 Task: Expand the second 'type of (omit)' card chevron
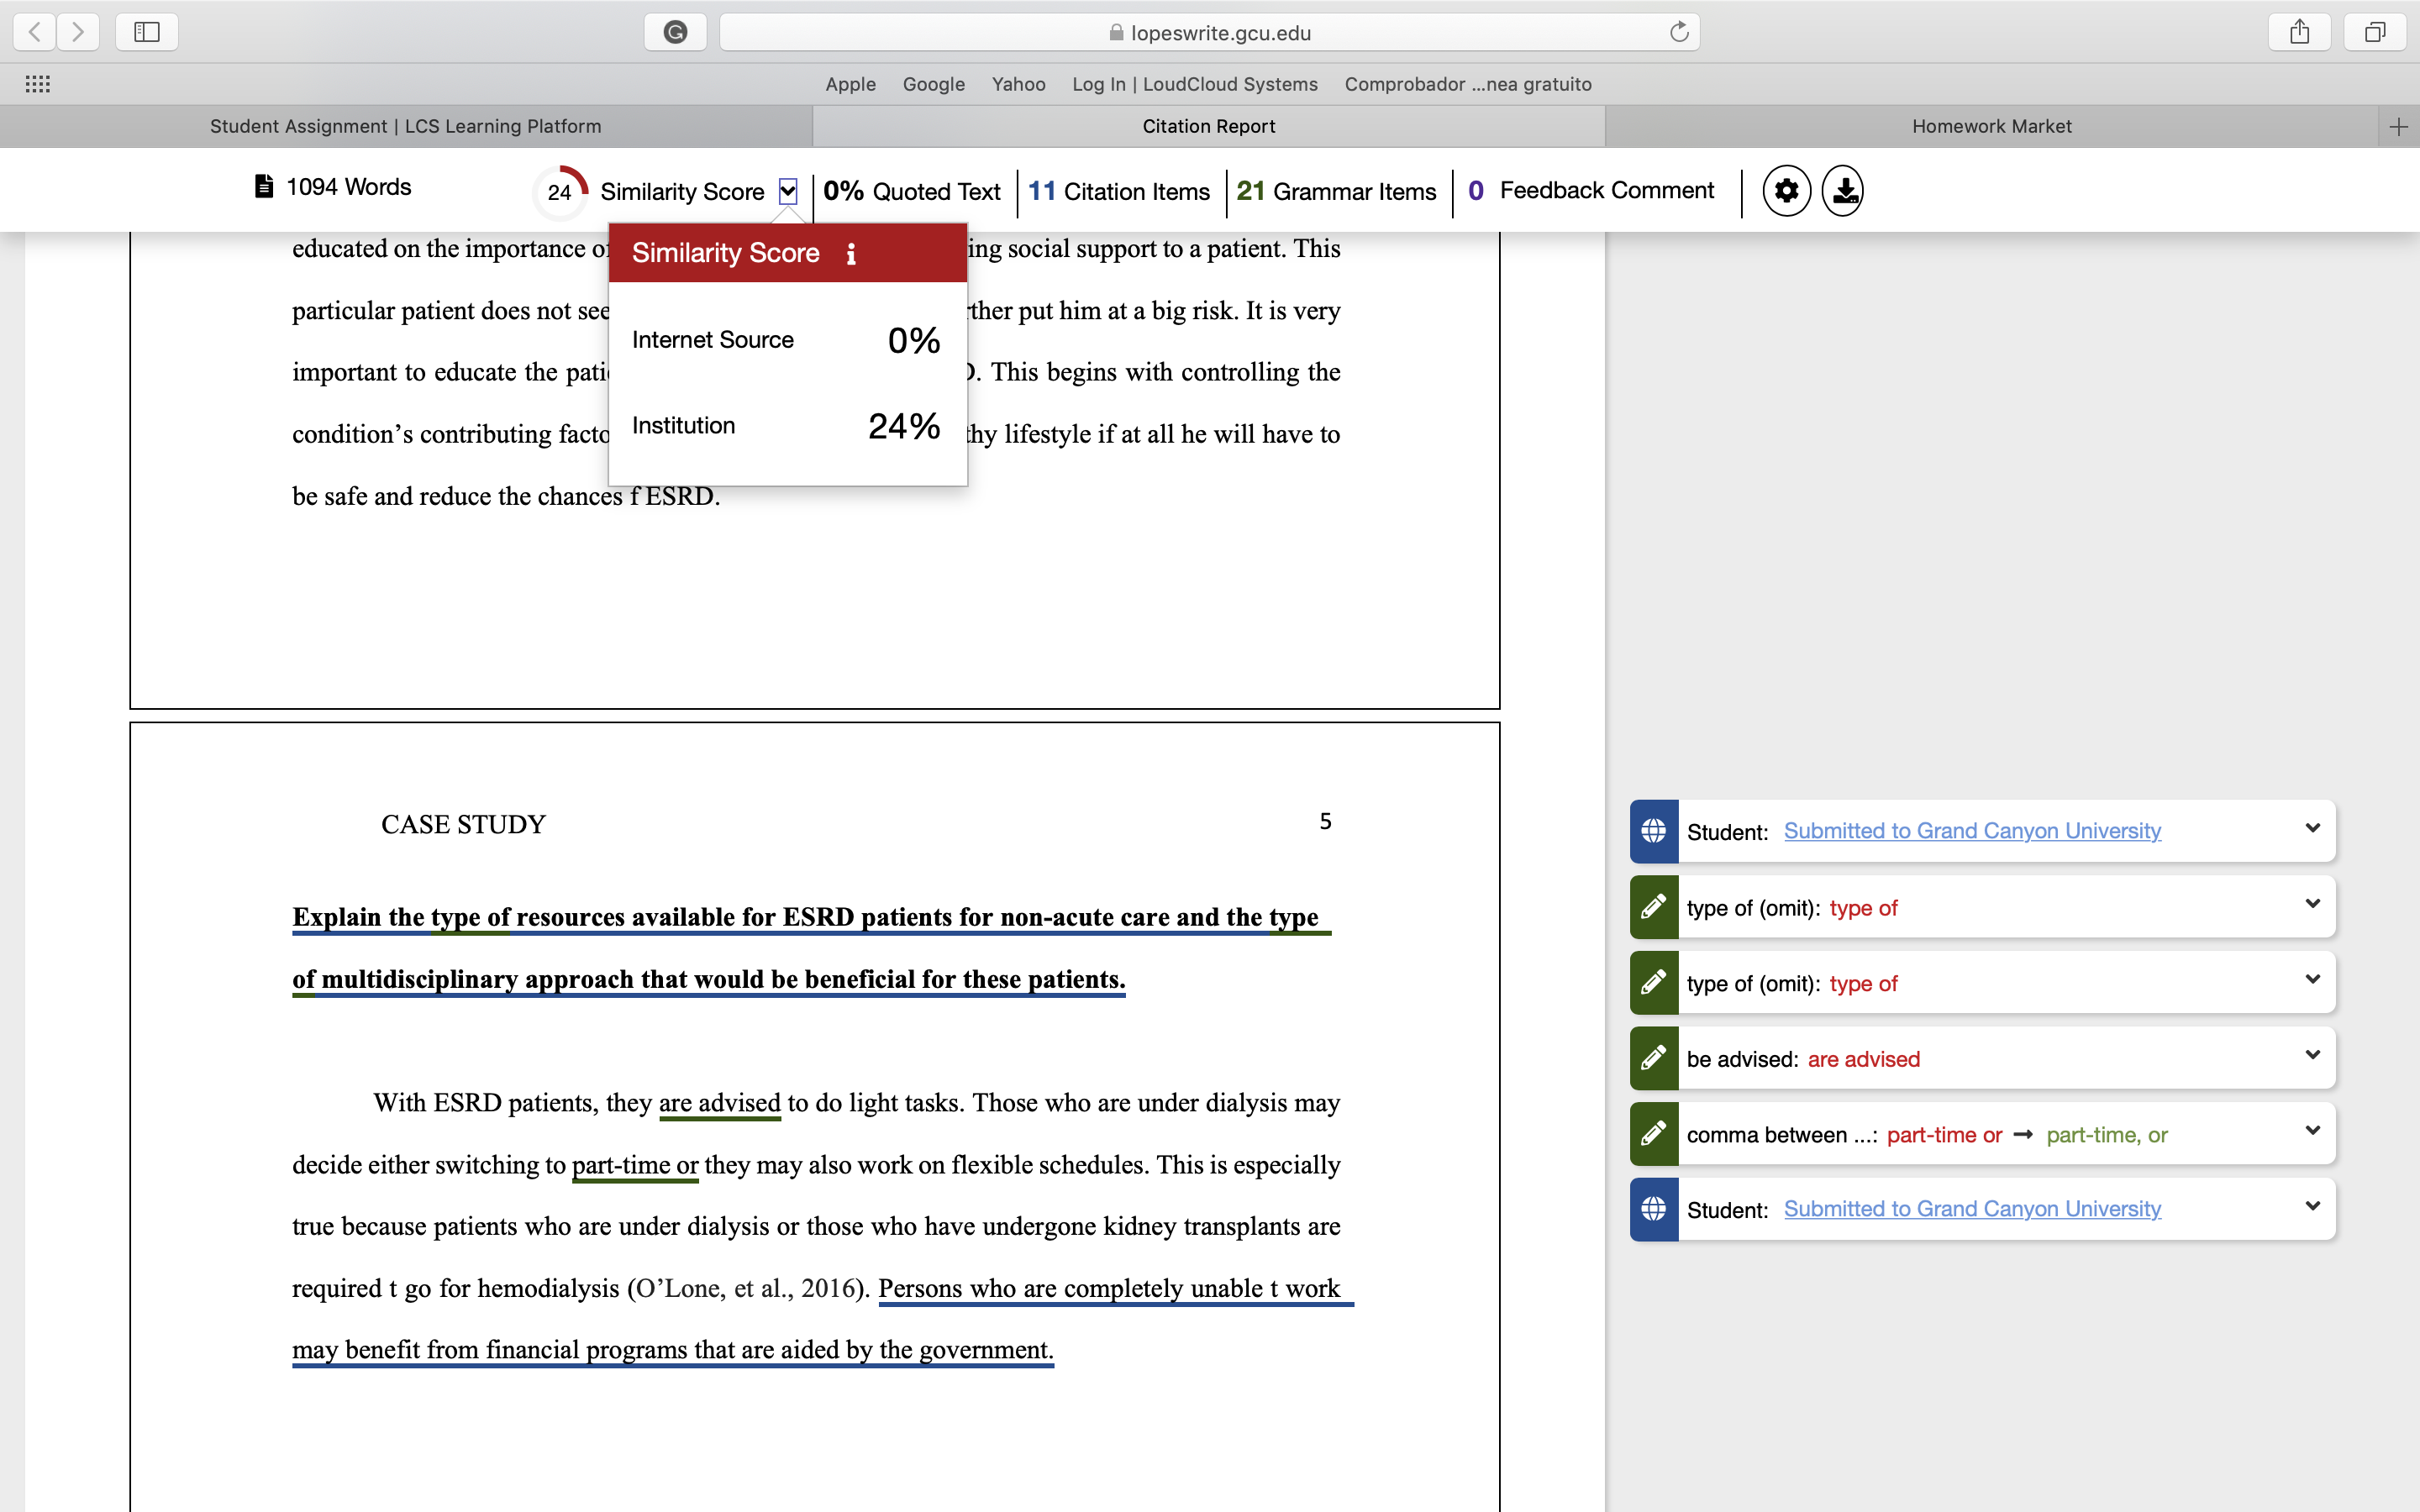pos(2312,979)
